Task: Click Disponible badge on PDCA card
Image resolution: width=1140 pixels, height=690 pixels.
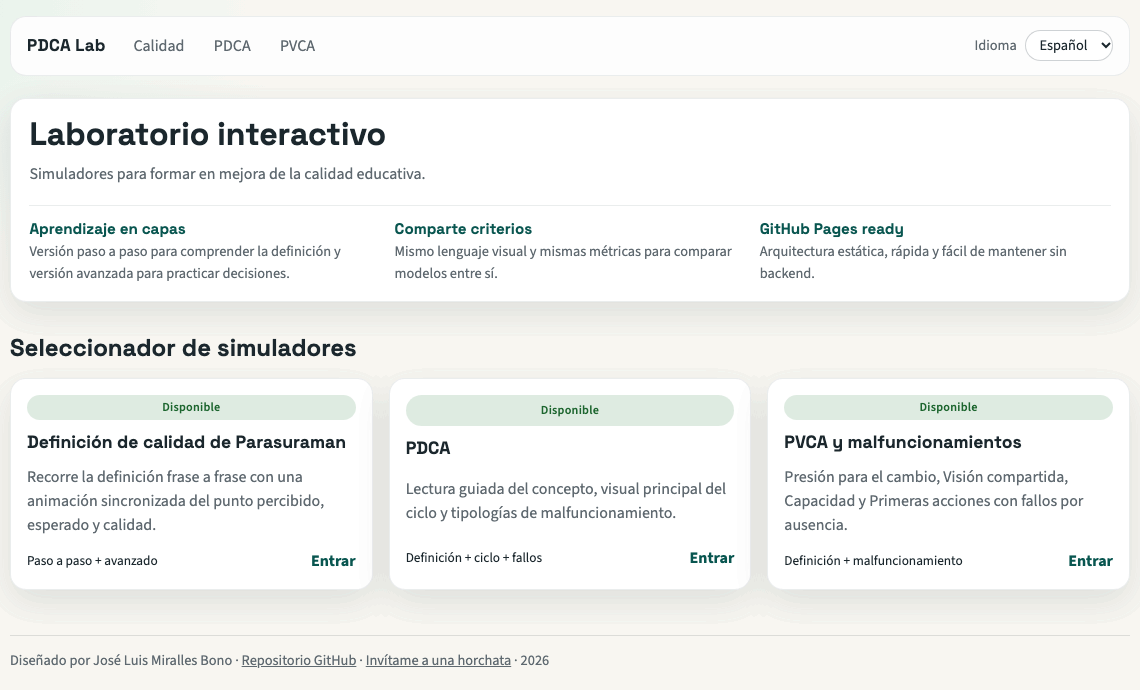Action: pos(570,410)
